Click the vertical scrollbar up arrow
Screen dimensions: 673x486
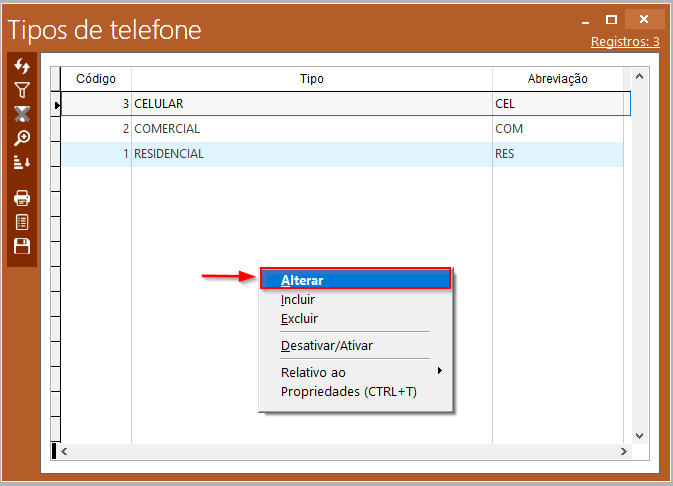tap(640, 76)
